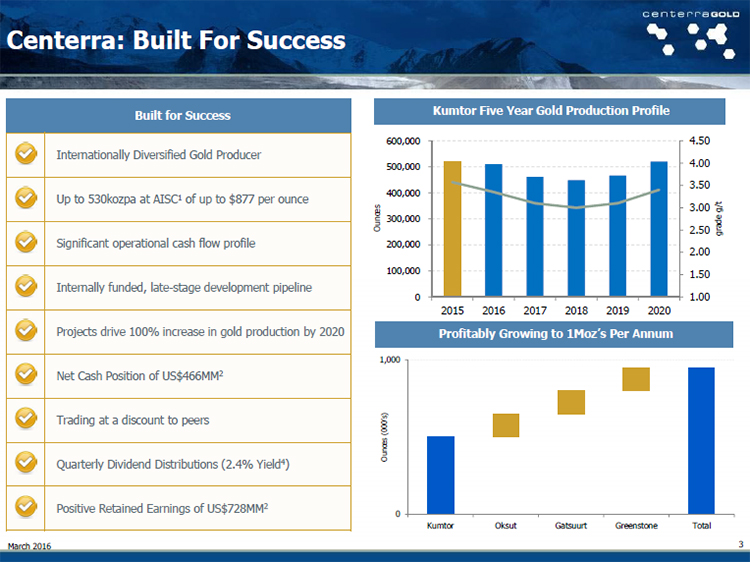This screenshot has width=750, height=562.
Task: Click the checkmark beside Internationally Diversified Gold Producer
Action: (26, 154)
